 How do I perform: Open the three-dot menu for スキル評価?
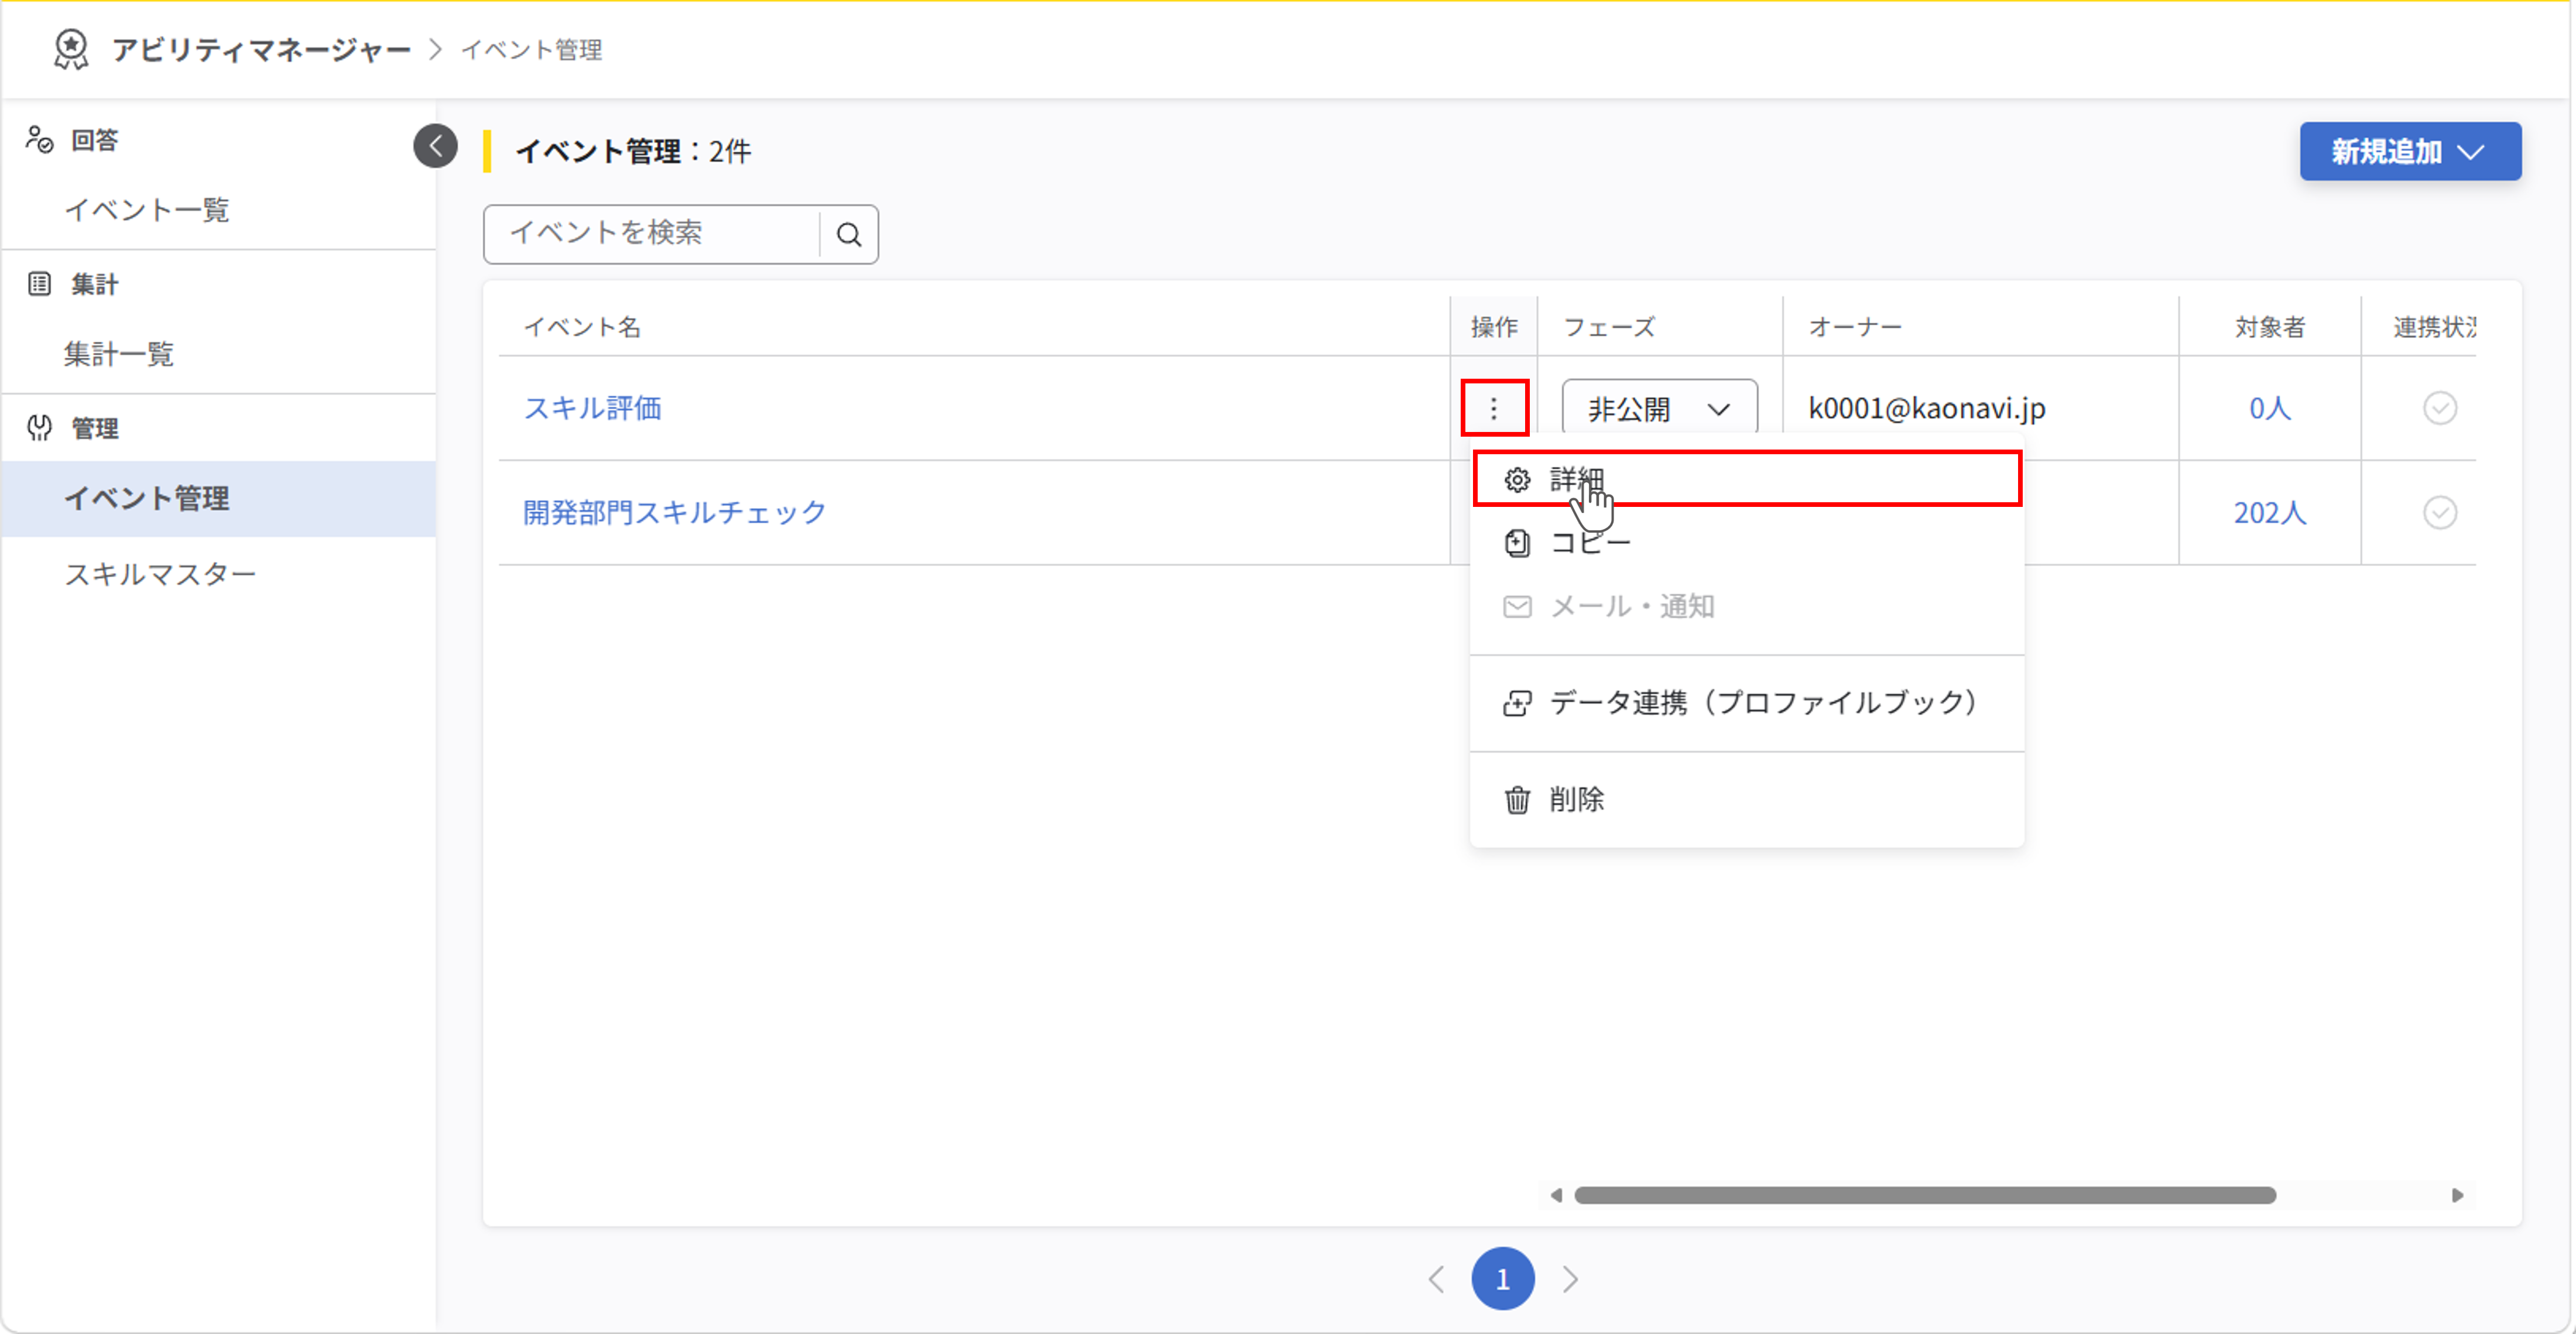(x=1494, y=408)
